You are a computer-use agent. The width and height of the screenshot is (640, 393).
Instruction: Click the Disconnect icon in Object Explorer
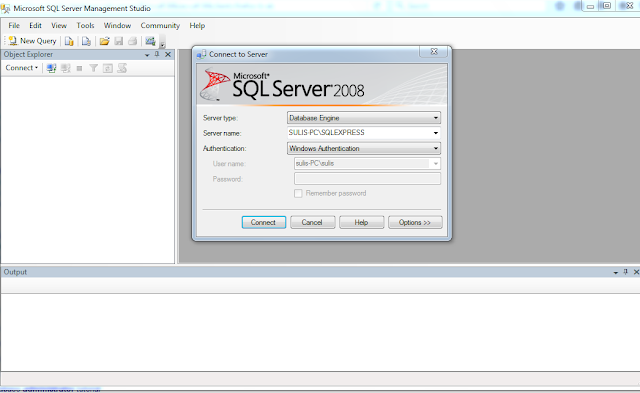pos(66,68)
